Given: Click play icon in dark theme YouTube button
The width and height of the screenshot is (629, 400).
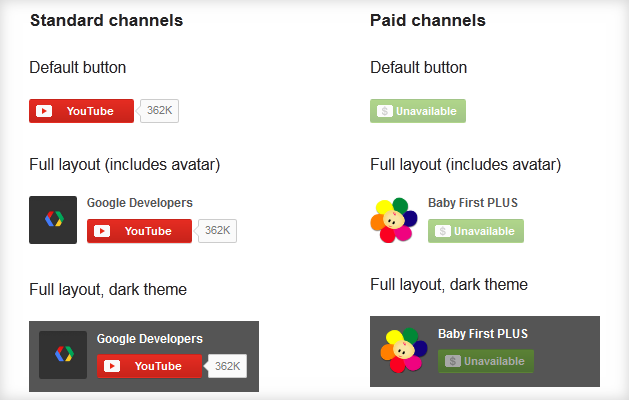Looking at the screenshot, I should tap(112, 366).
